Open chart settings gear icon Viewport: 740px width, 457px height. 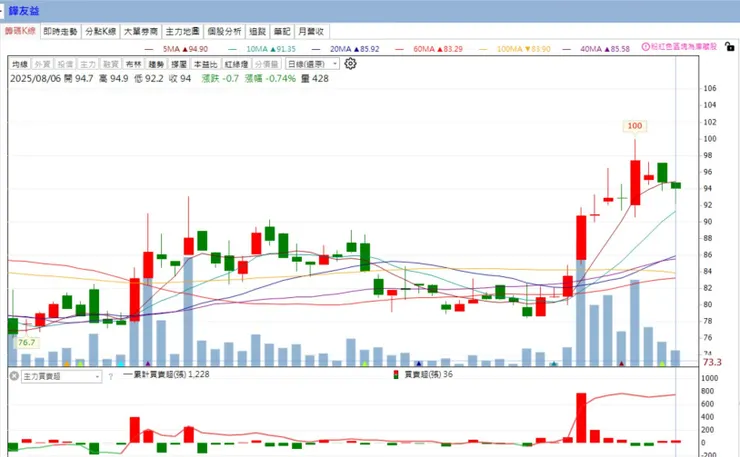point(350,64)
